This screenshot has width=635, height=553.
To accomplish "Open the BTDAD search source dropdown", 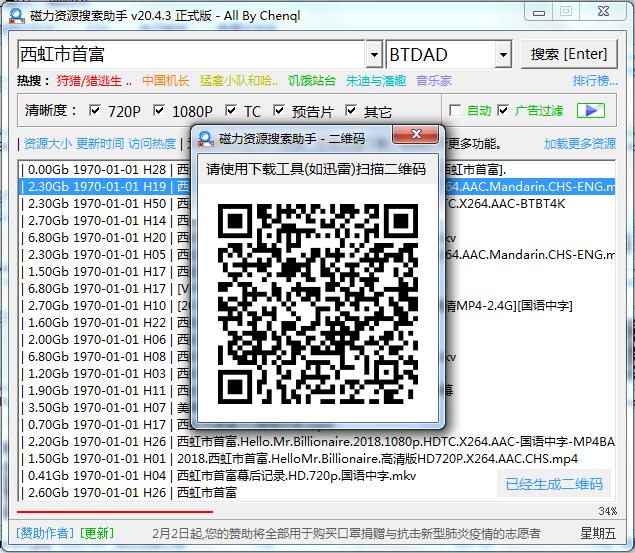I will (x=502, y=54).
